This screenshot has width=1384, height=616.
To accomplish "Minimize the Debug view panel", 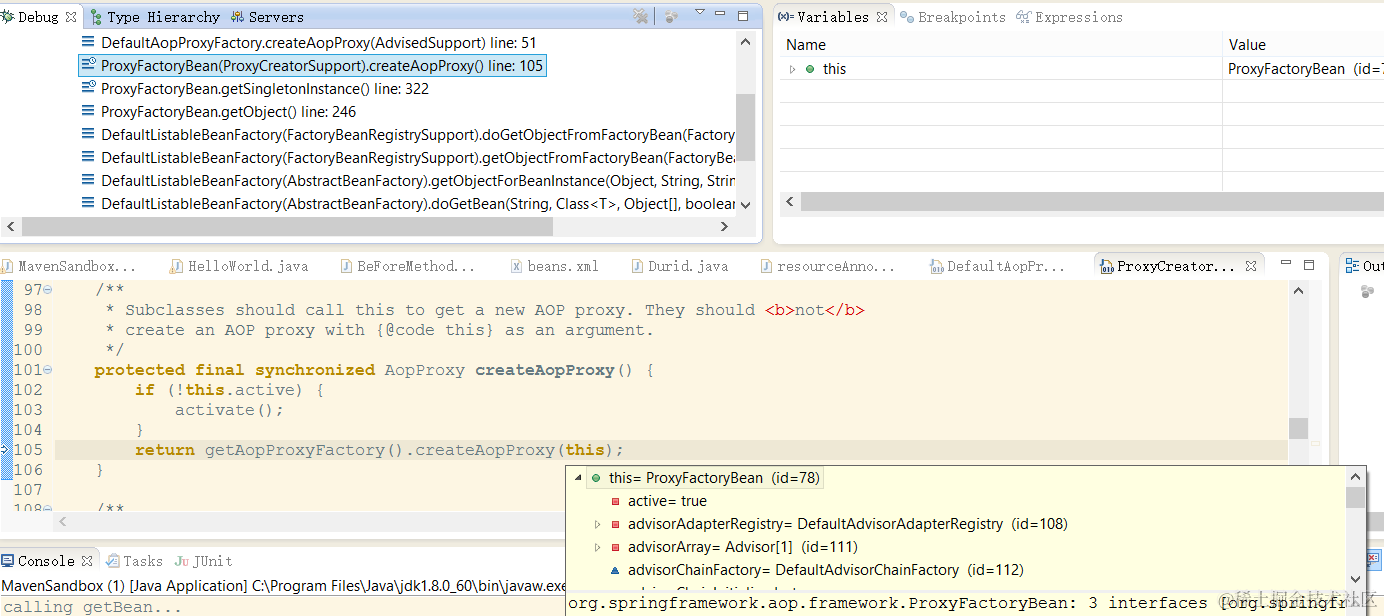I will coord(722,15).
